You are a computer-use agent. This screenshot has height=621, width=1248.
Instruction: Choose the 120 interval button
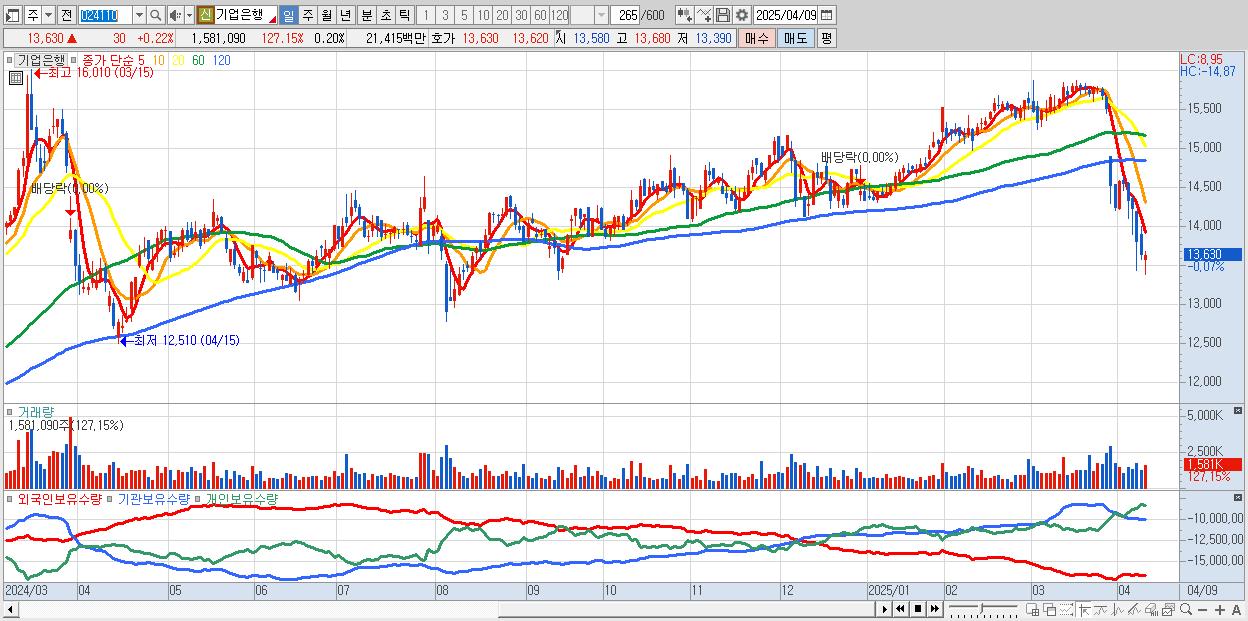pyautogui.click(x=560, y=15)
